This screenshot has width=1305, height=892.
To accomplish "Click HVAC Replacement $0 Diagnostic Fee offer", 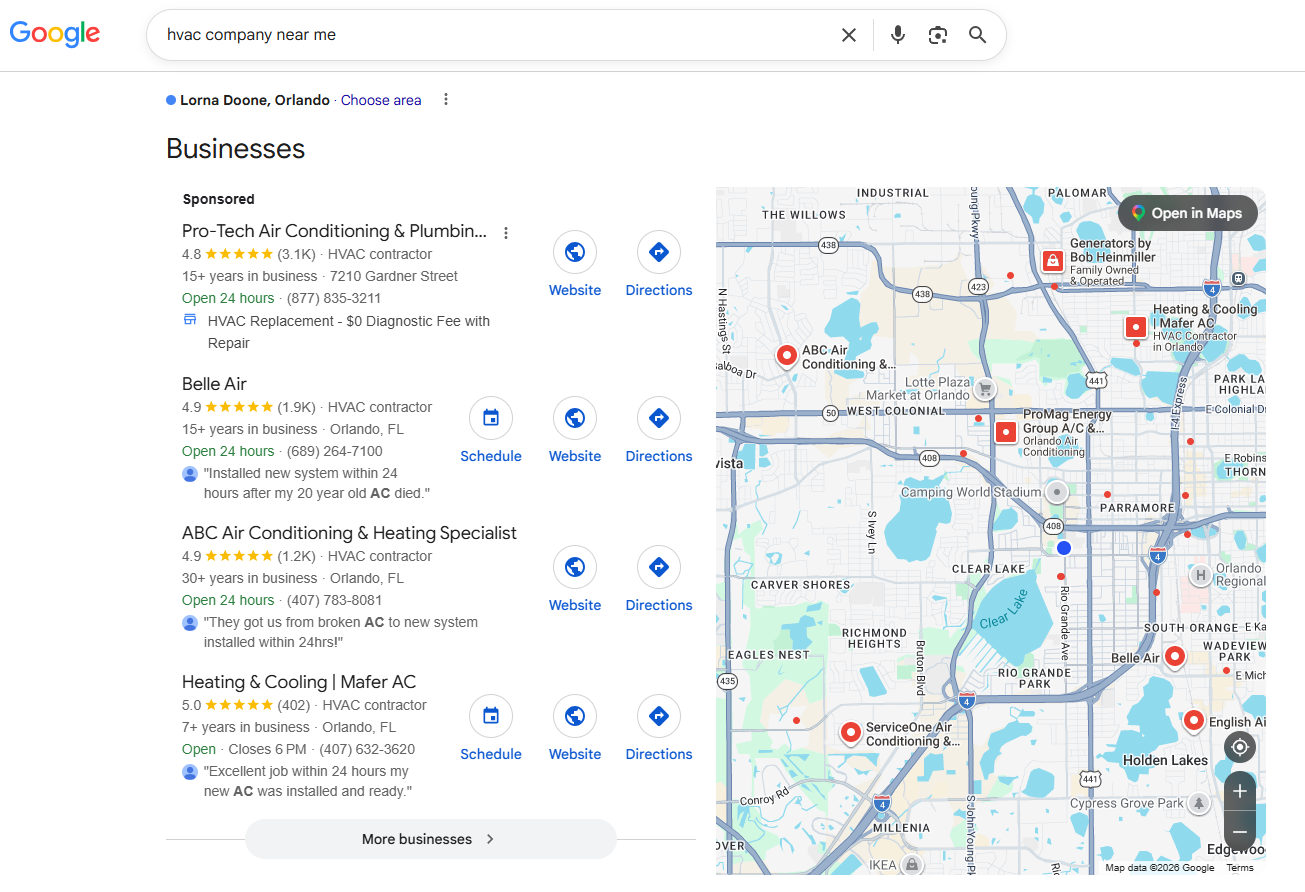I will click(349, 332).
